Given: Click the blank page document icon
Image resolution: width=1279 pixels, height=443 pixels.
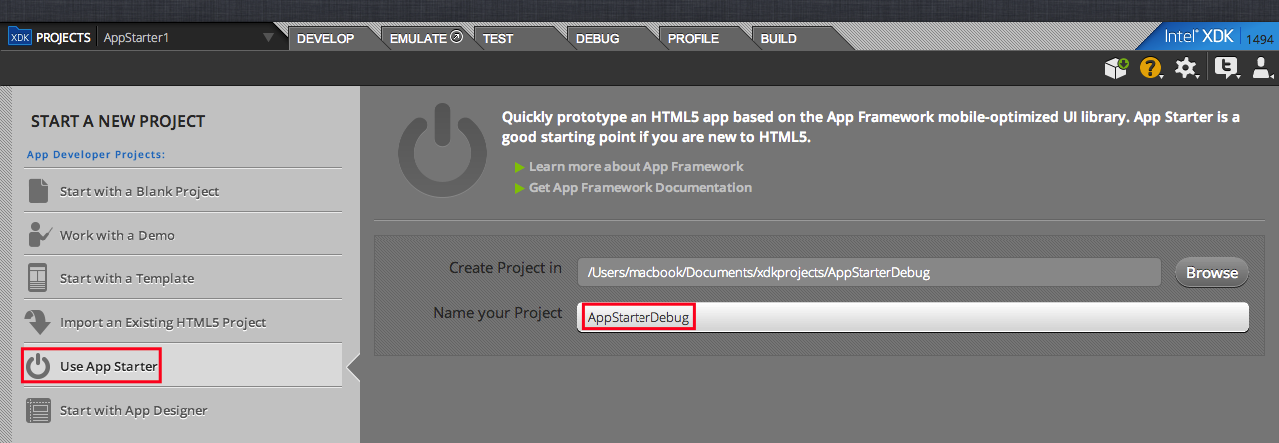Looking at the screenshot, I should pos(38,190).
